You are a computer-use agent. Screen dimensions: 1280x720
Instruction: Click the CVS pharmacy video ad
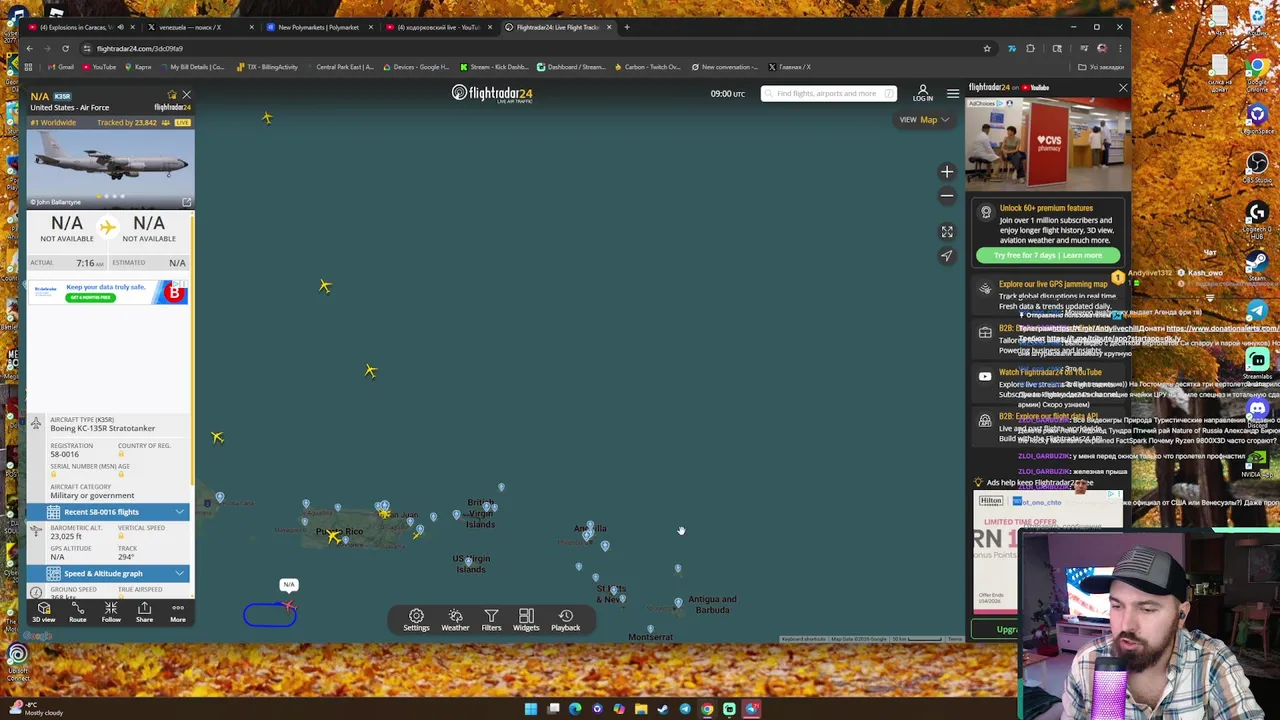(x=1047, y=145)
